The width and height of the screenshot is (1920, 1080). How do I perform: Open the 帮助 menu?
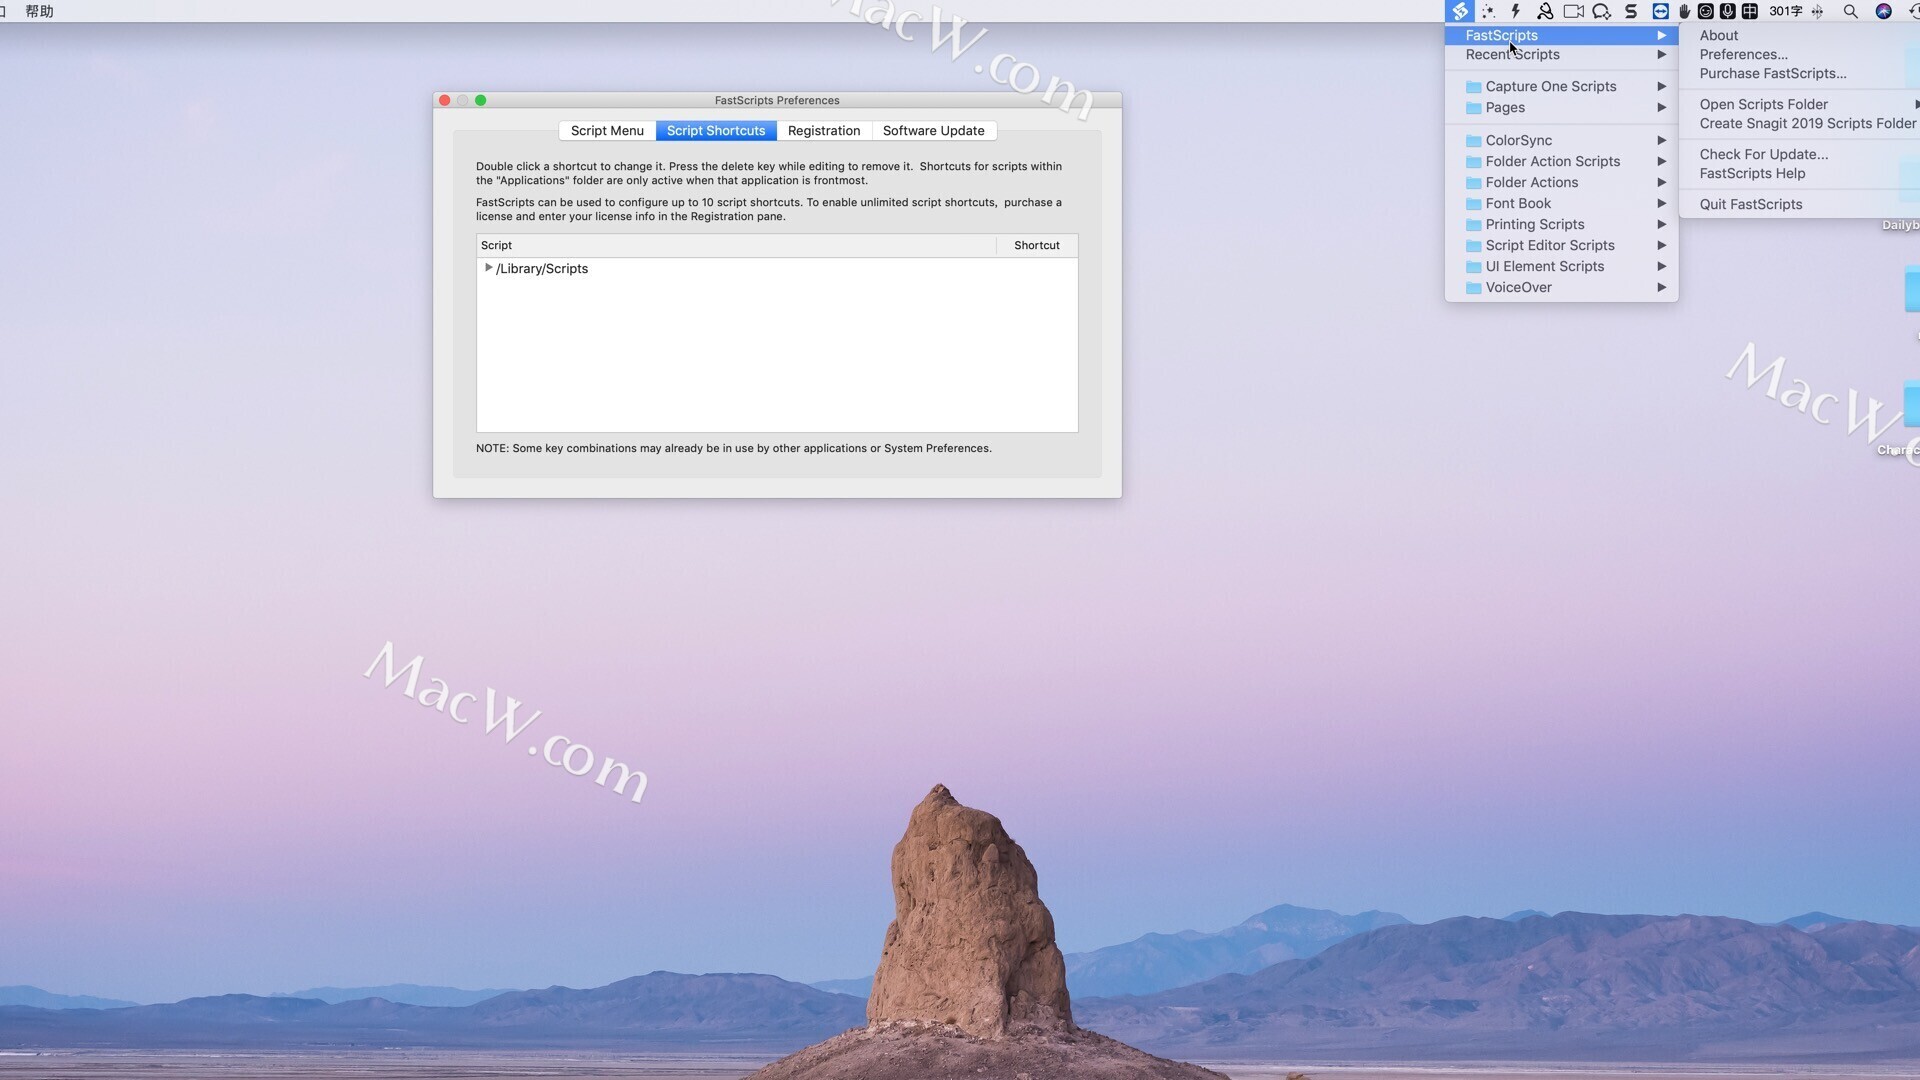[39, 11]
